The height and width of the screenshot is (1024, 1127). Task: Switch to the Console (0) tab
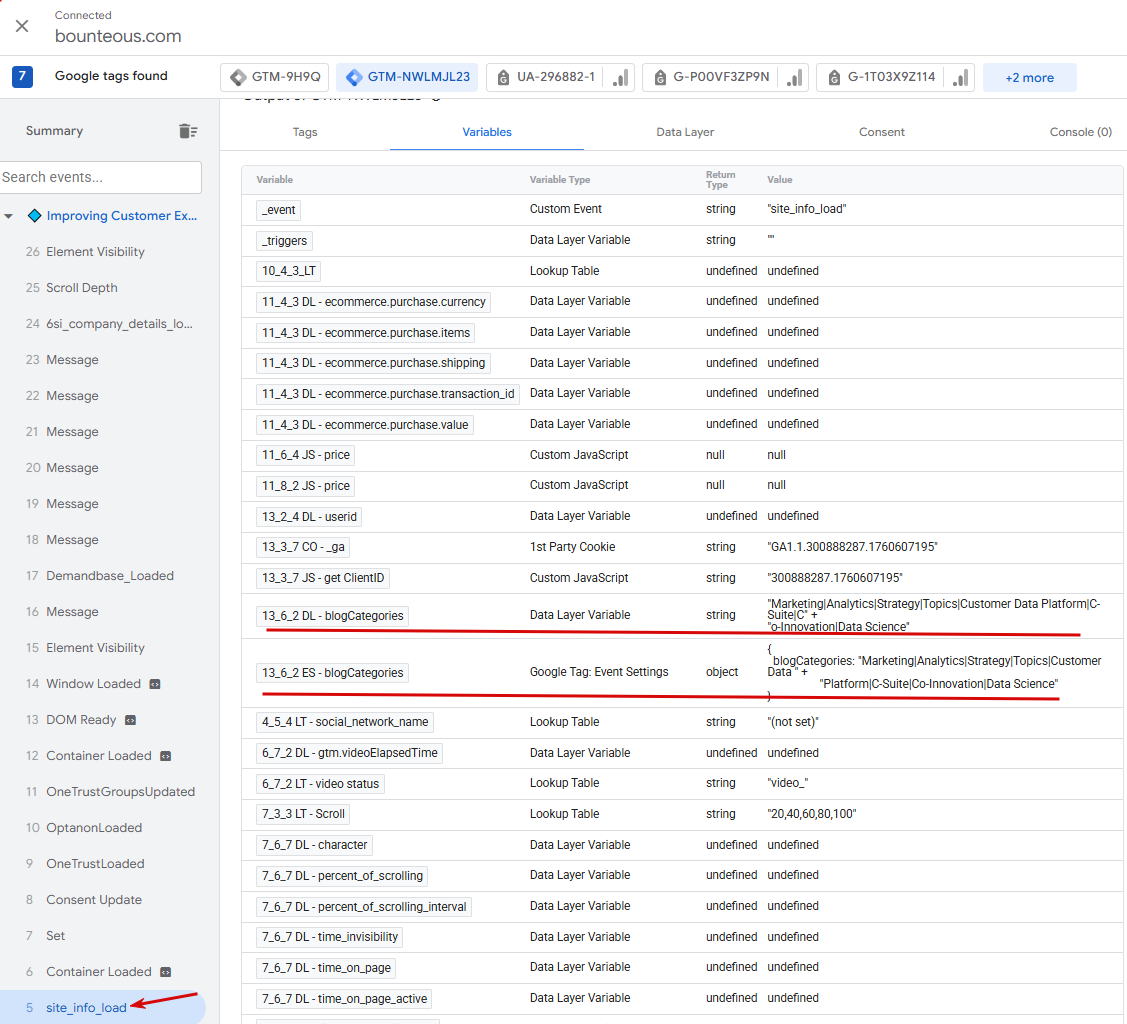pyautogui.click(x=1080, y=132)
